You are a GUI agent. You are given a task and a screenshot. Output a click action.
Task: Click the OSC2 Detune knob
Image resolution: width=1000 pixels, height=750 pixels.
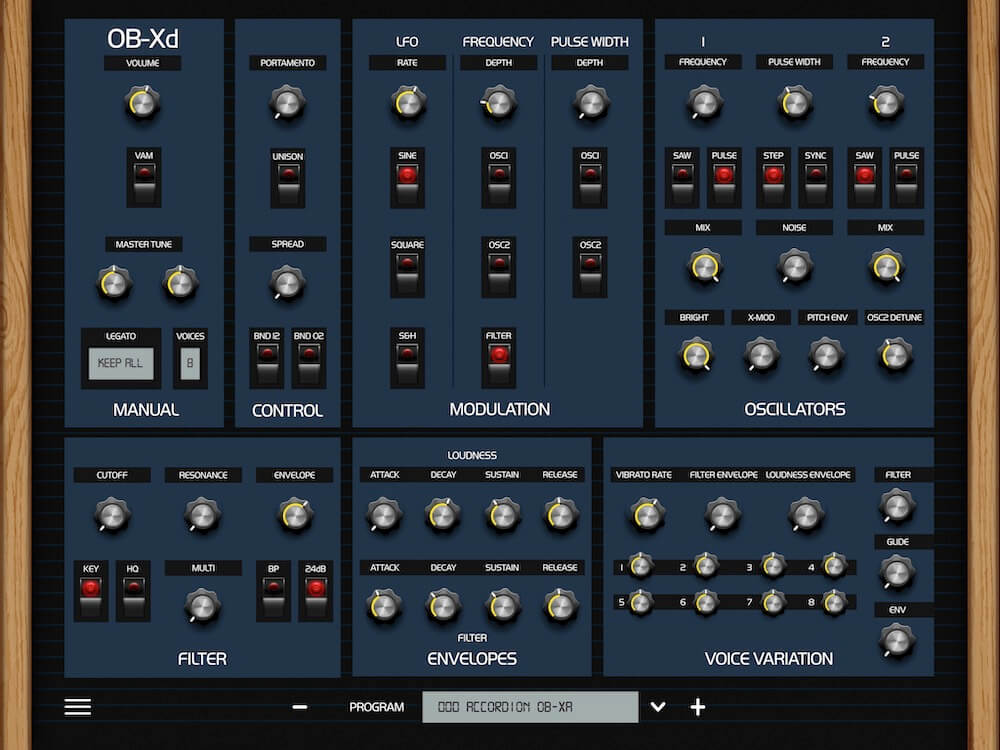[x=893, y=353]
